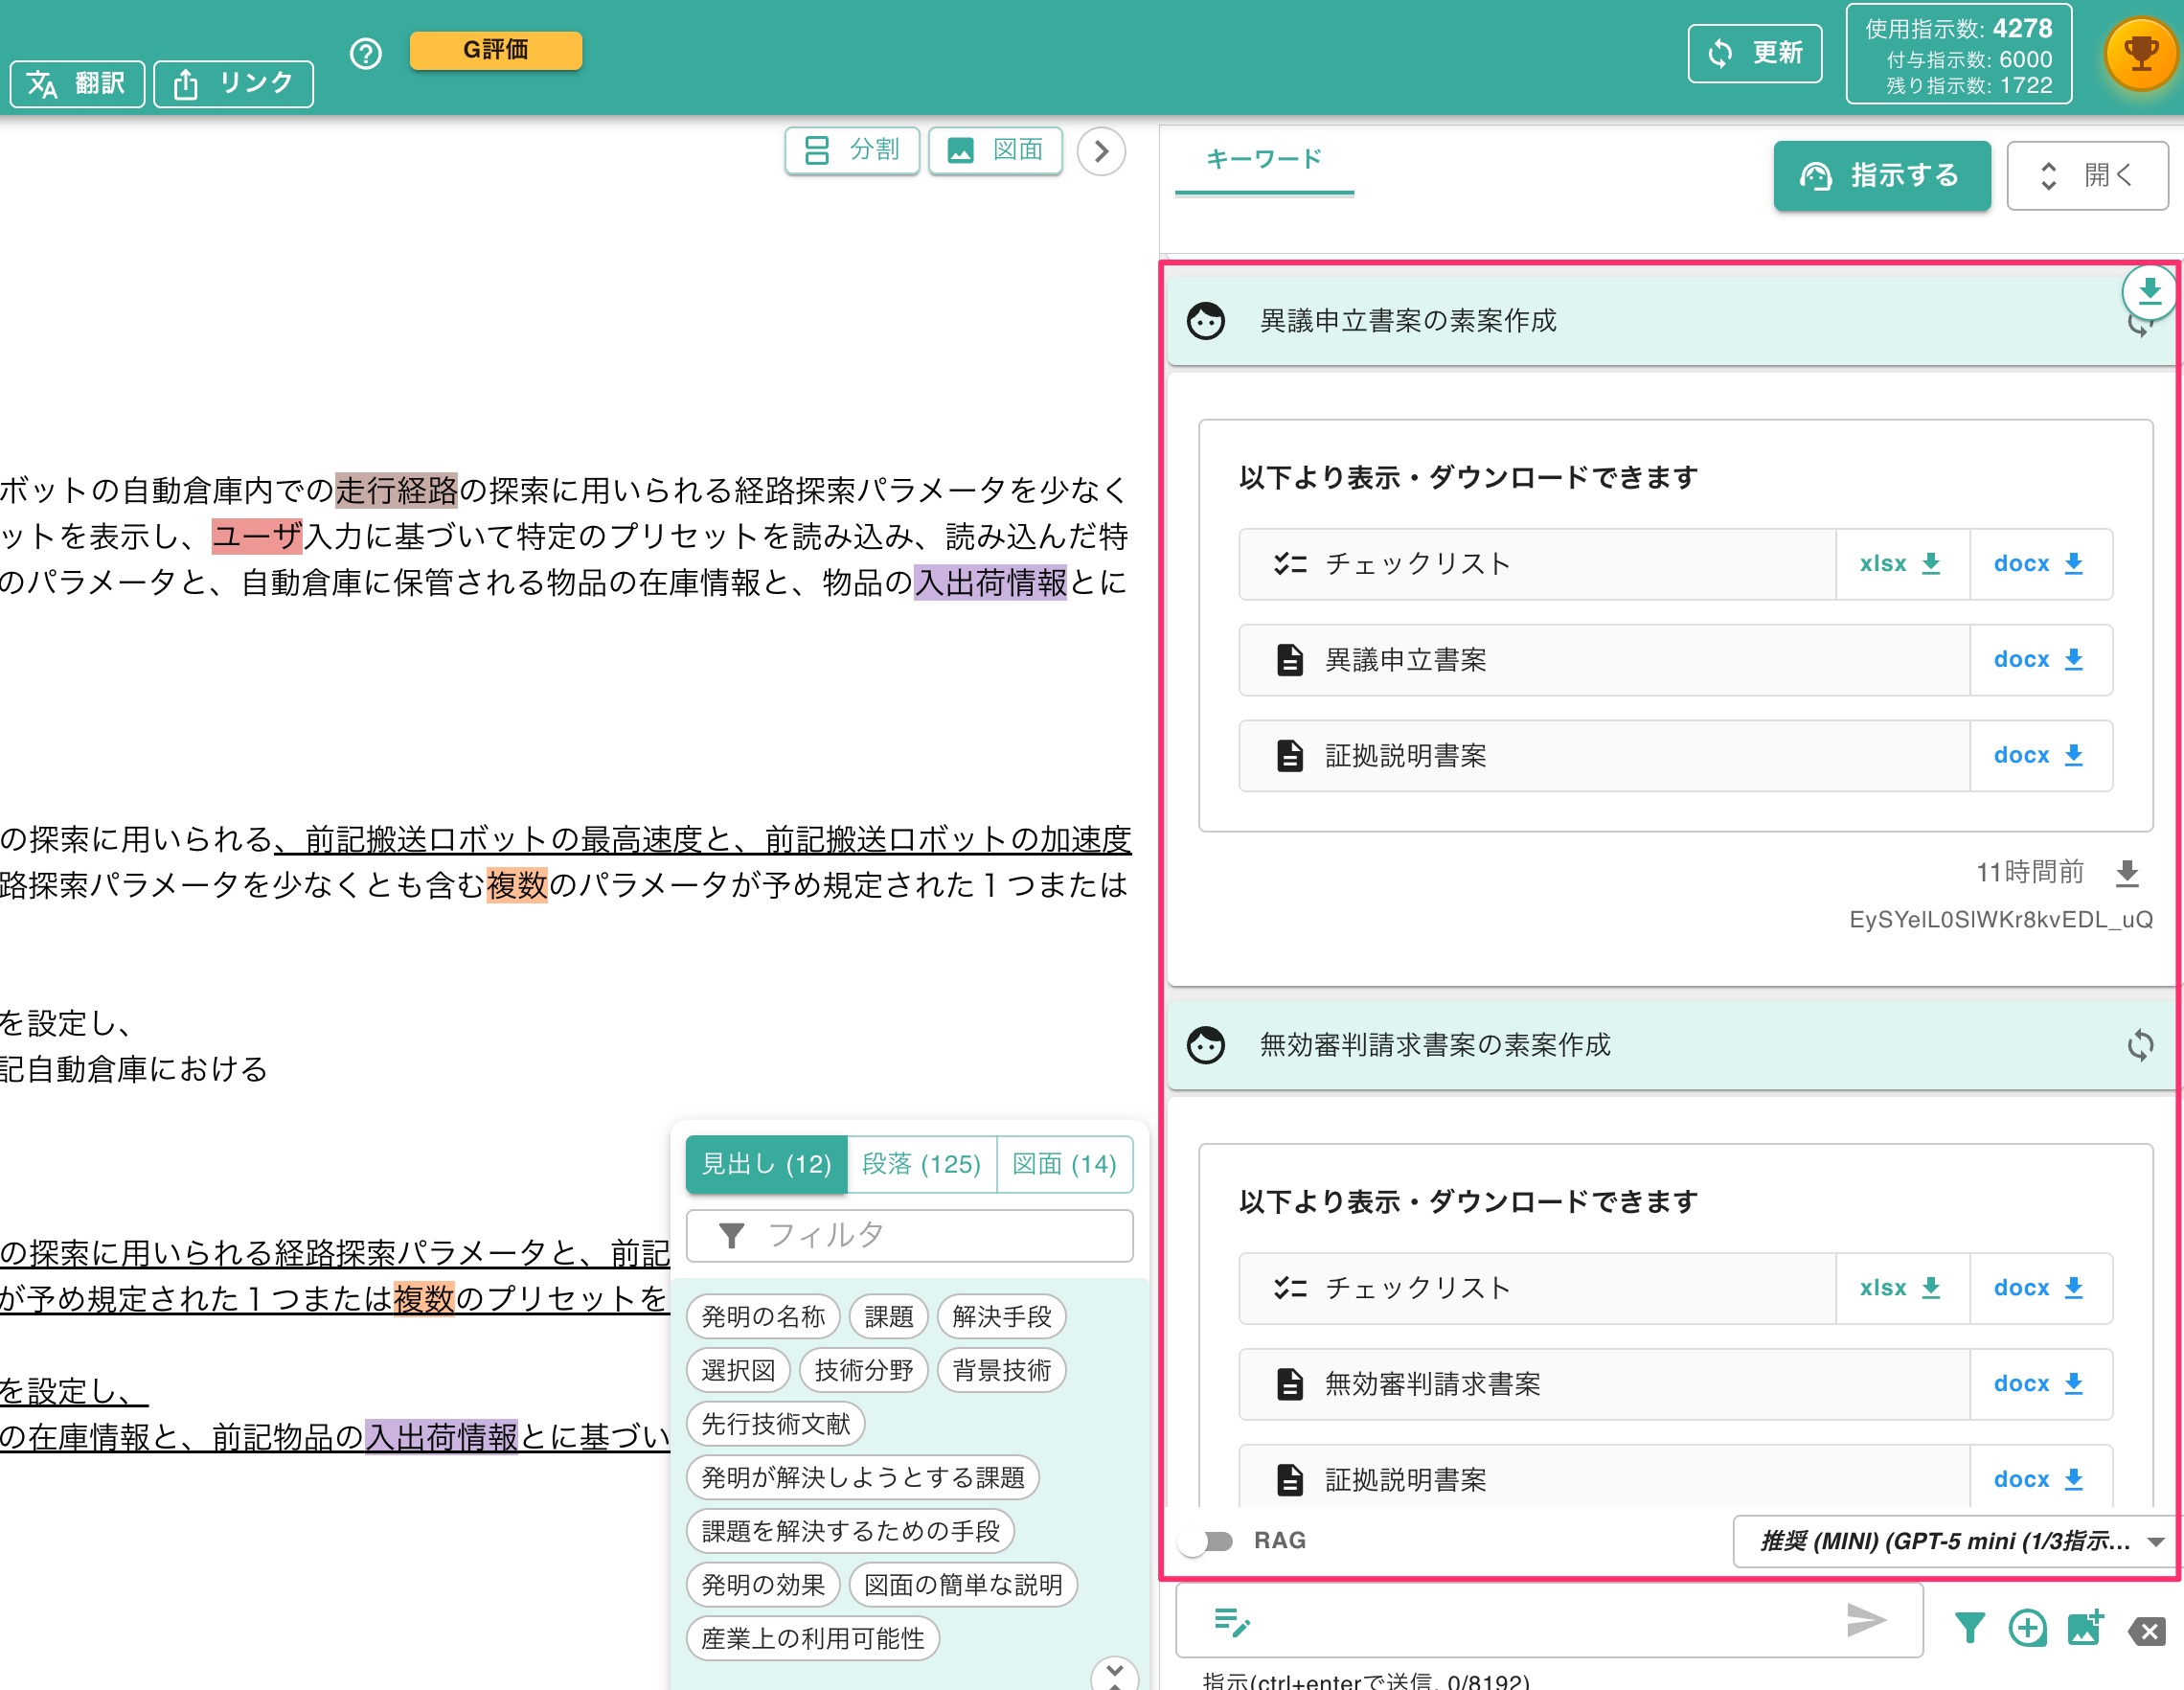Image resolution: width=2184 pixels, height=1690 pixels.
Task: Download first チェックリスト as xlsx
Action: click(x=1901, y=564)
